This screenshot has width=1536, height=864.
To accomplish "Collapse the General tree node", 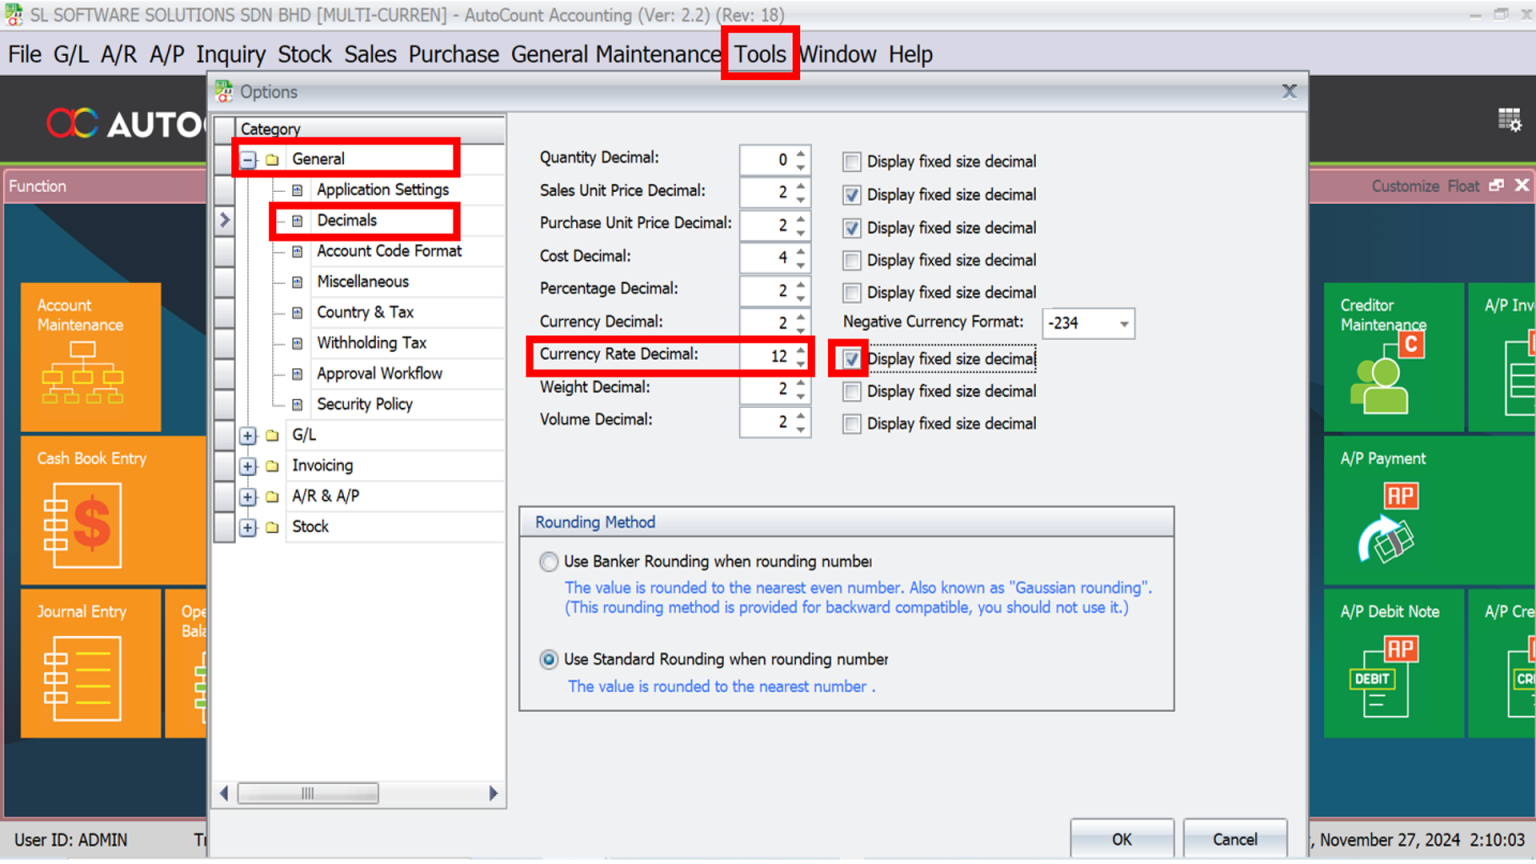I will [248, 160].
